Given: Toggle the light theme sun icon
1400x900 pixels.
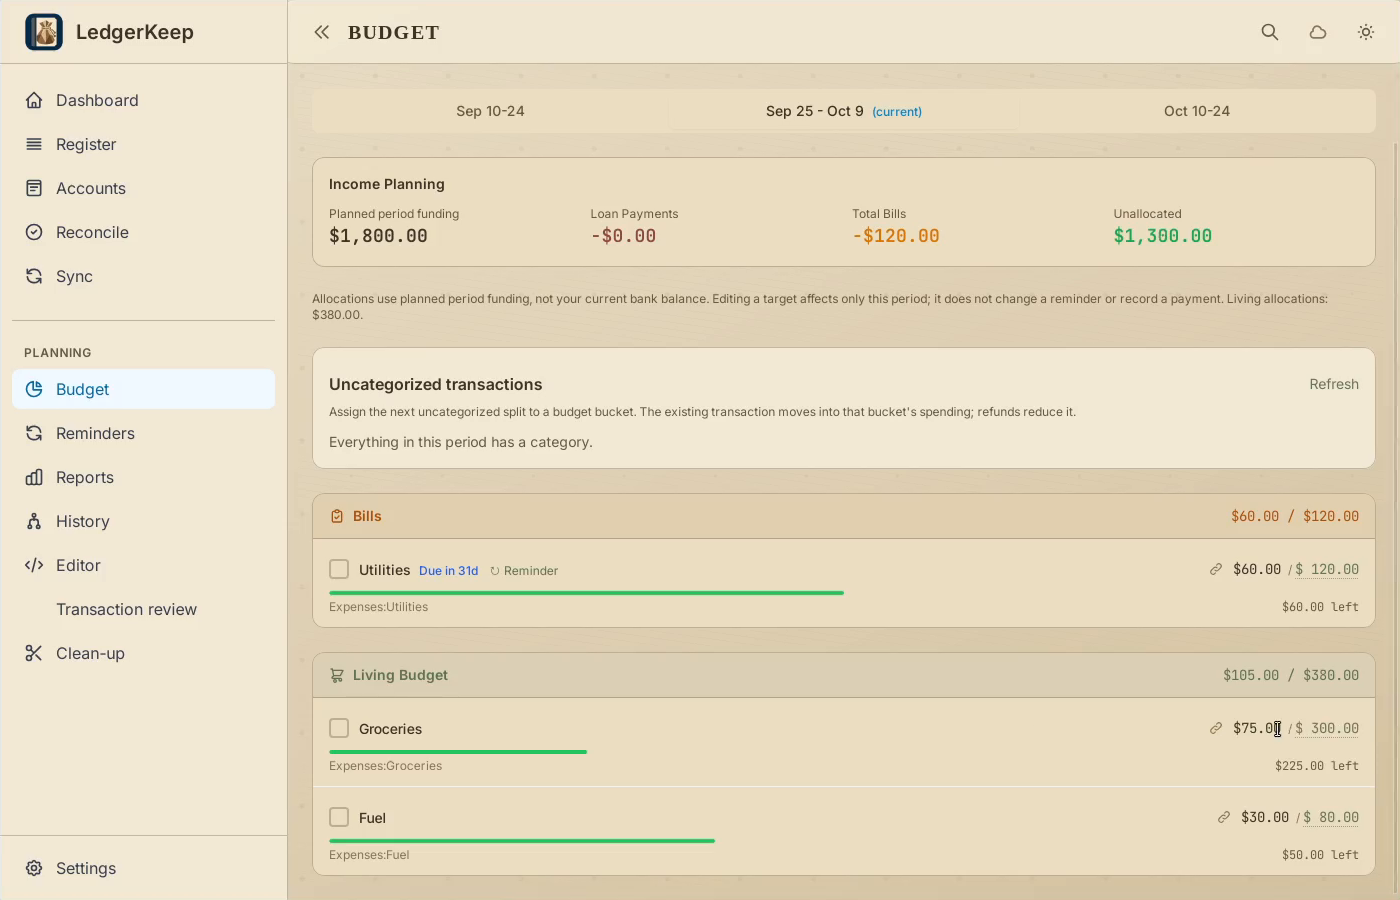Looking at the screenshot, I should point(1366,32).
